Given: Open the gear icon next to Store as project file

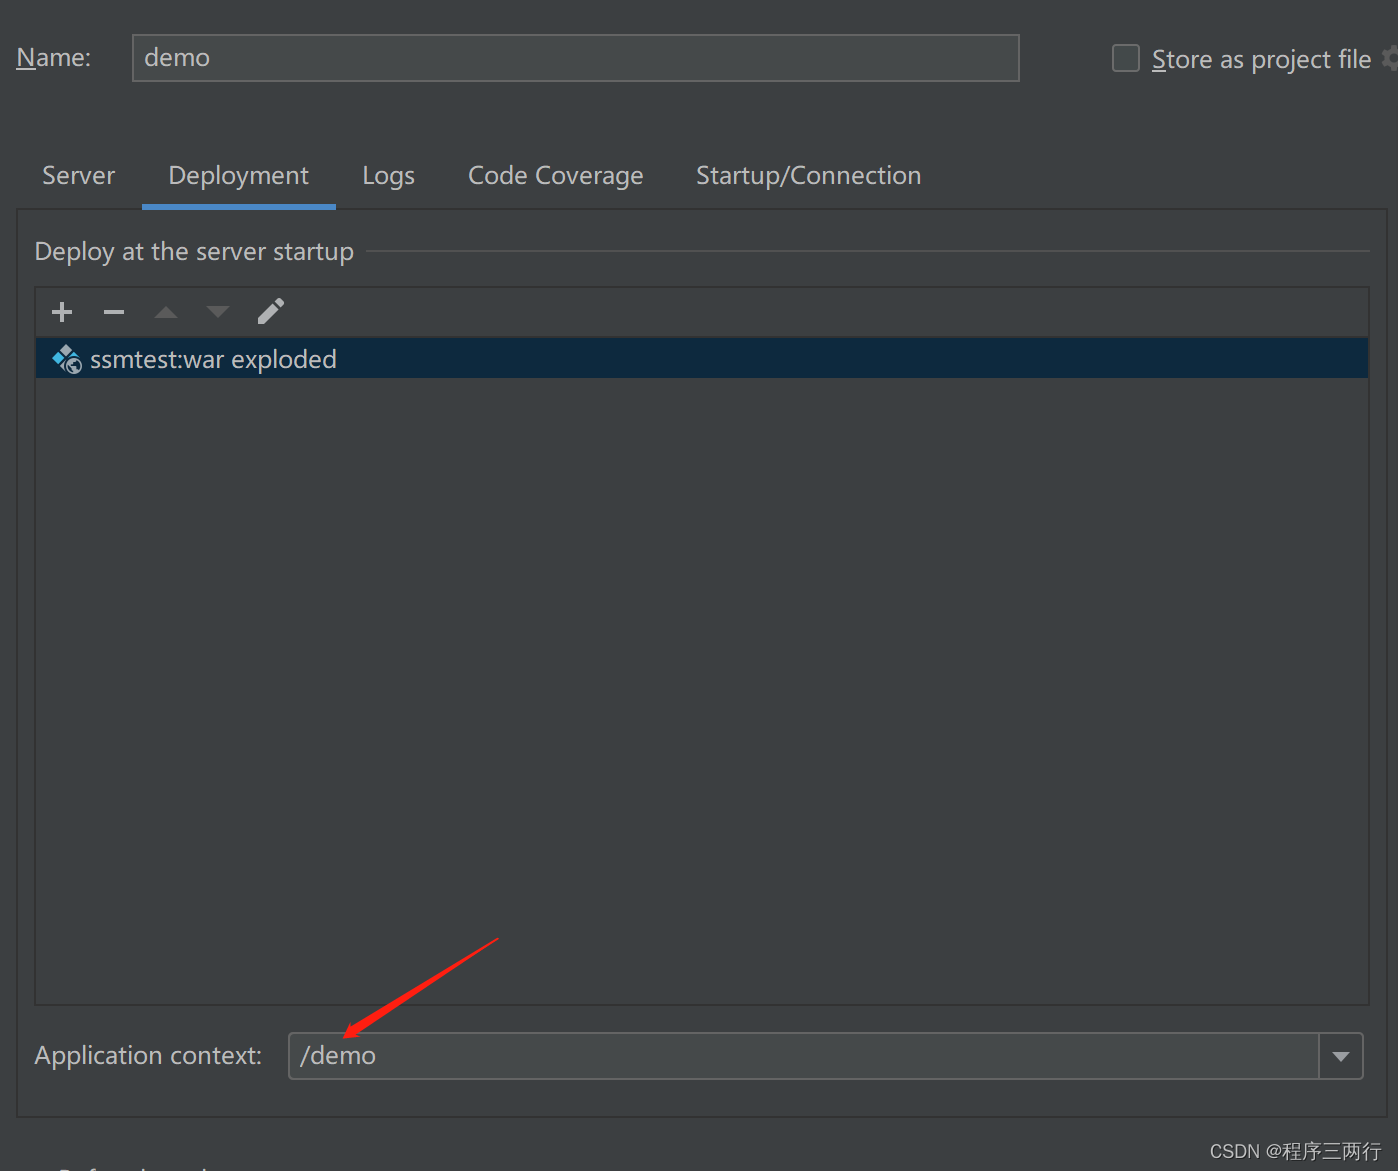Looking at the screenshot, I should click(x=1390, y=58).
